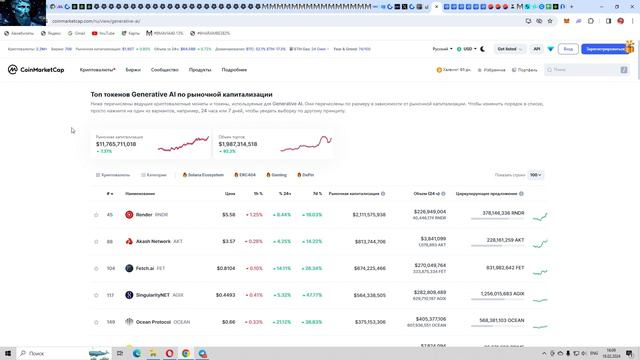640x360 pixels.
Task: Open the Gmail bookmark
Action: [76, 33]
